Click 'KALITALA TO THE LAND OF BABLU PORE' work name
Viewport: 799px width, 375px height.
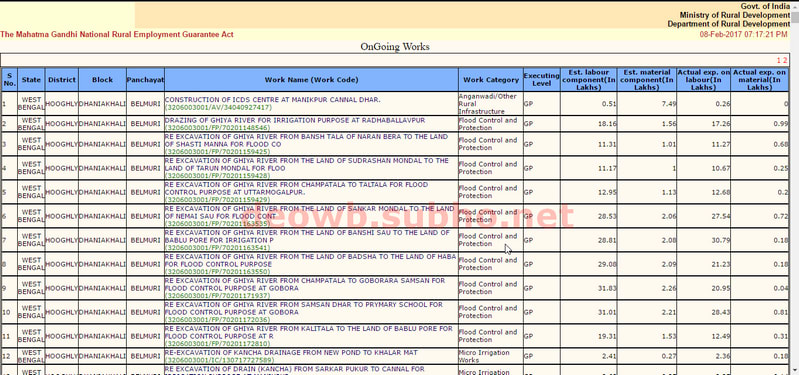(309, 332)
